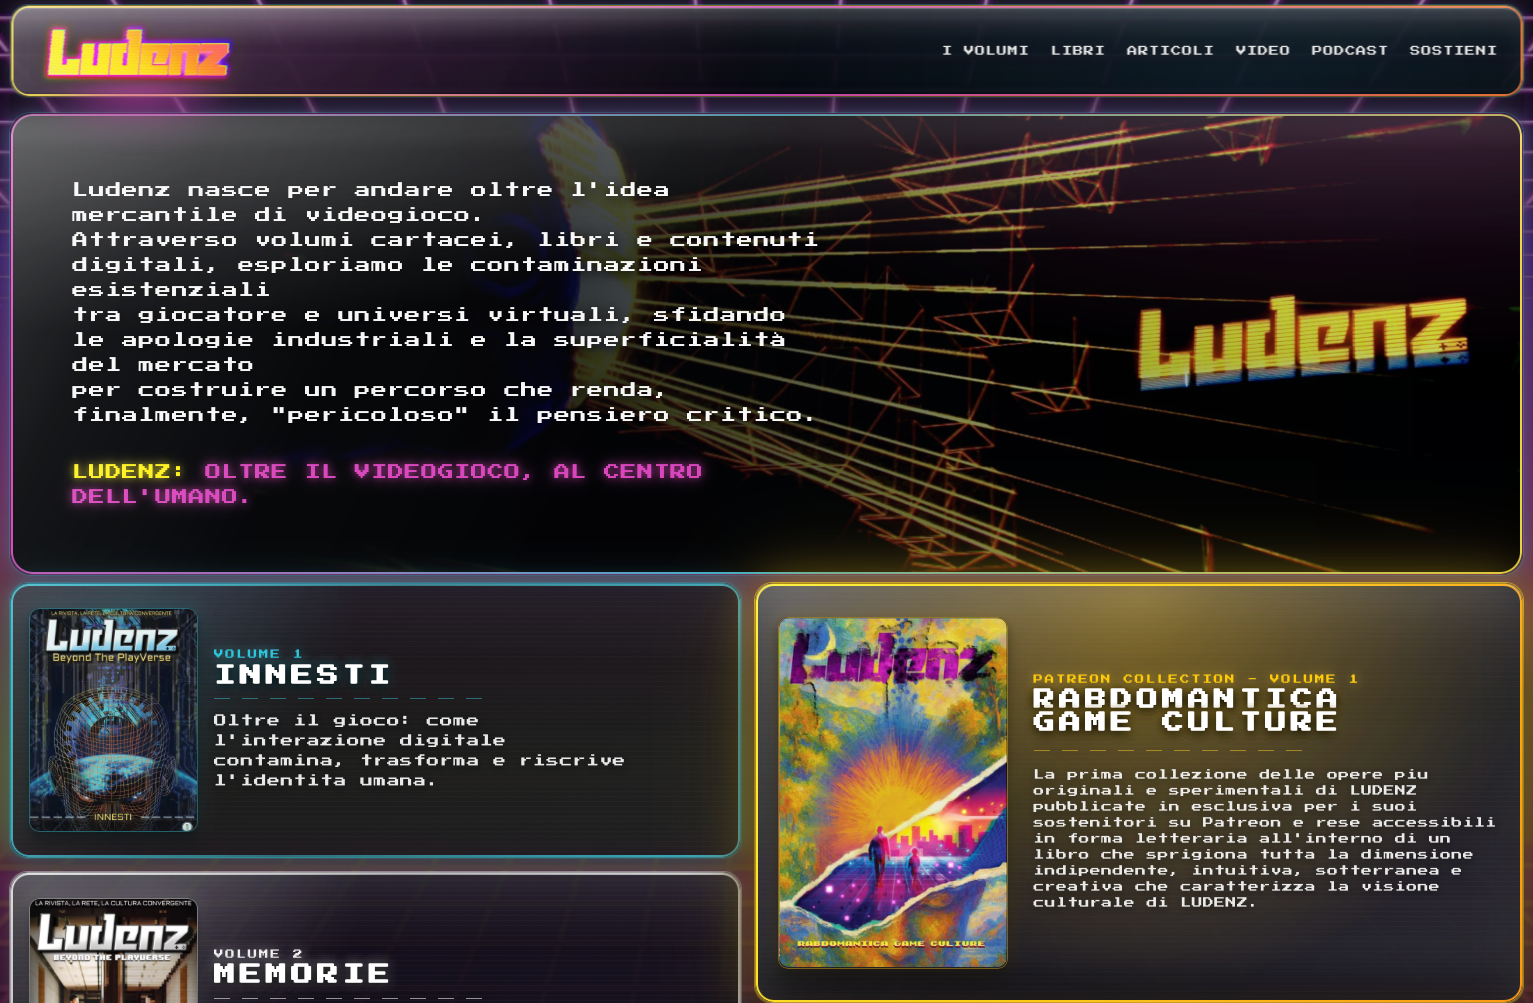1533x1003 pixels.
Task: Click the slogan 'Oltre il videogioco, al centro dell'umano'
Action: 386,483
